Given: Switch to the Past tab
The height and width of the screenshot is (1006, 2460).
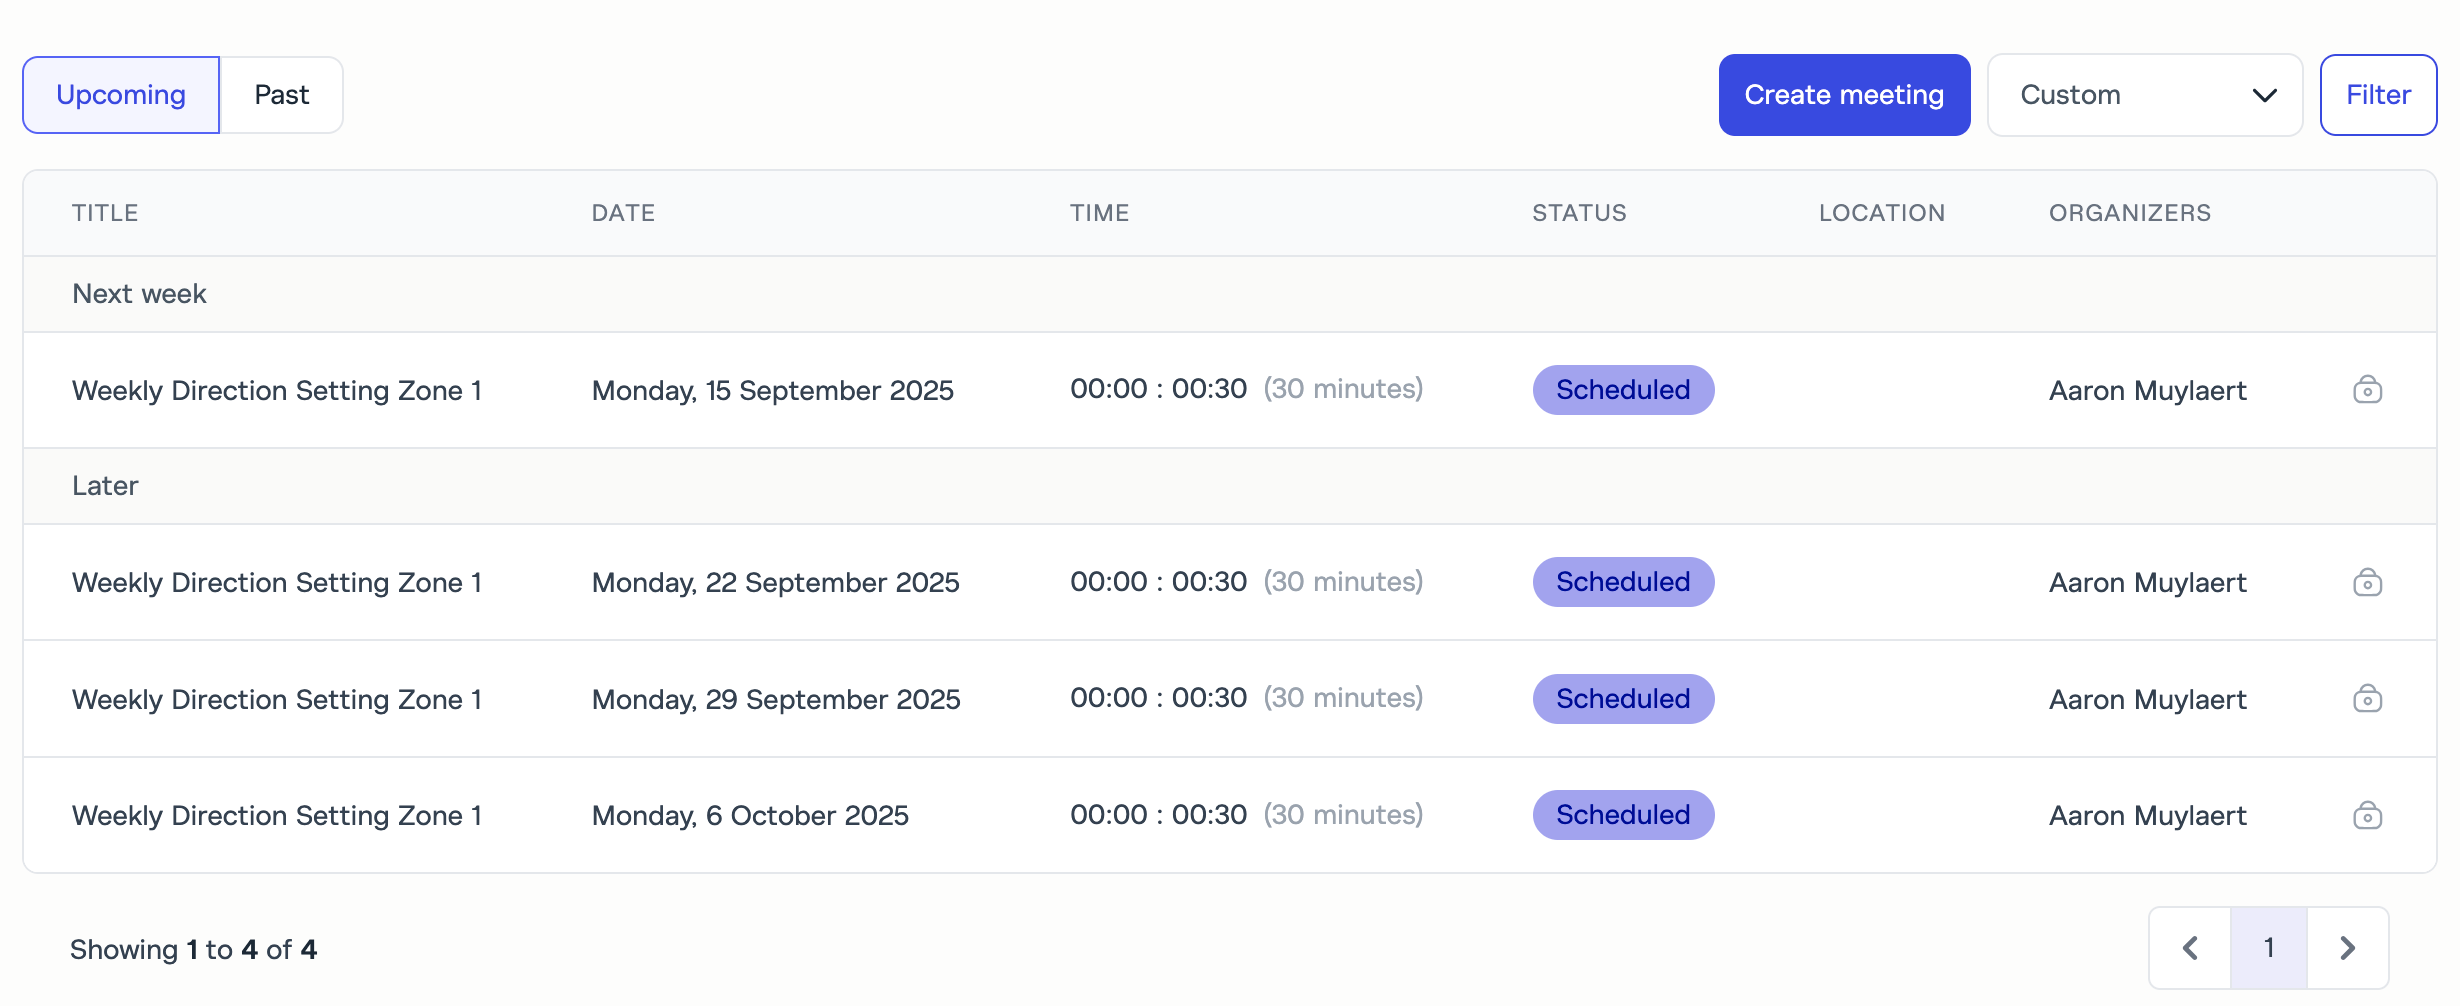Looking at the screenshot, I should (x=281, y=95).
